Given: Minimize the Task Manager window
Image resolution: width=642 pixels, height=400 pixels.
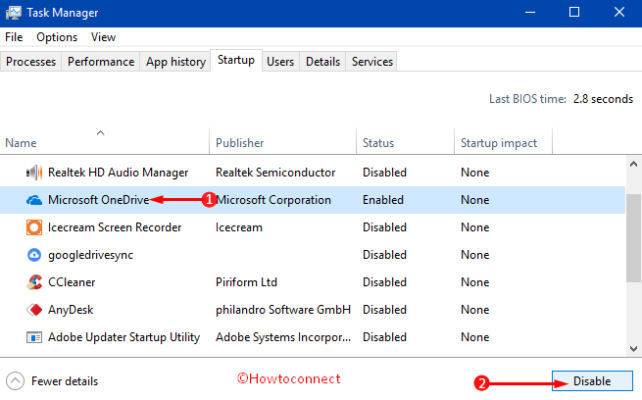Looking at the screenshot, I should click(530, 13).
